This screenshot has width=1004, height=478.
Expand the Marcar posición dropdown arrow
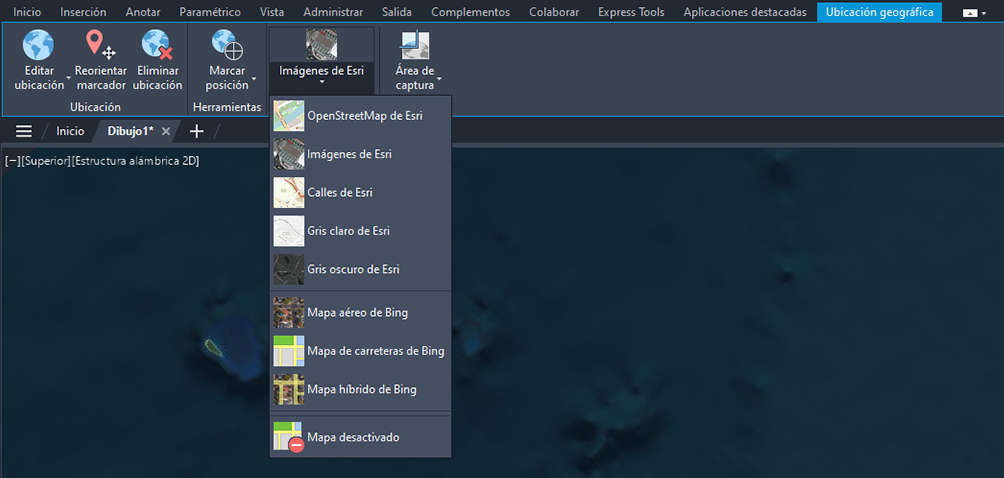tap(254, 79)
